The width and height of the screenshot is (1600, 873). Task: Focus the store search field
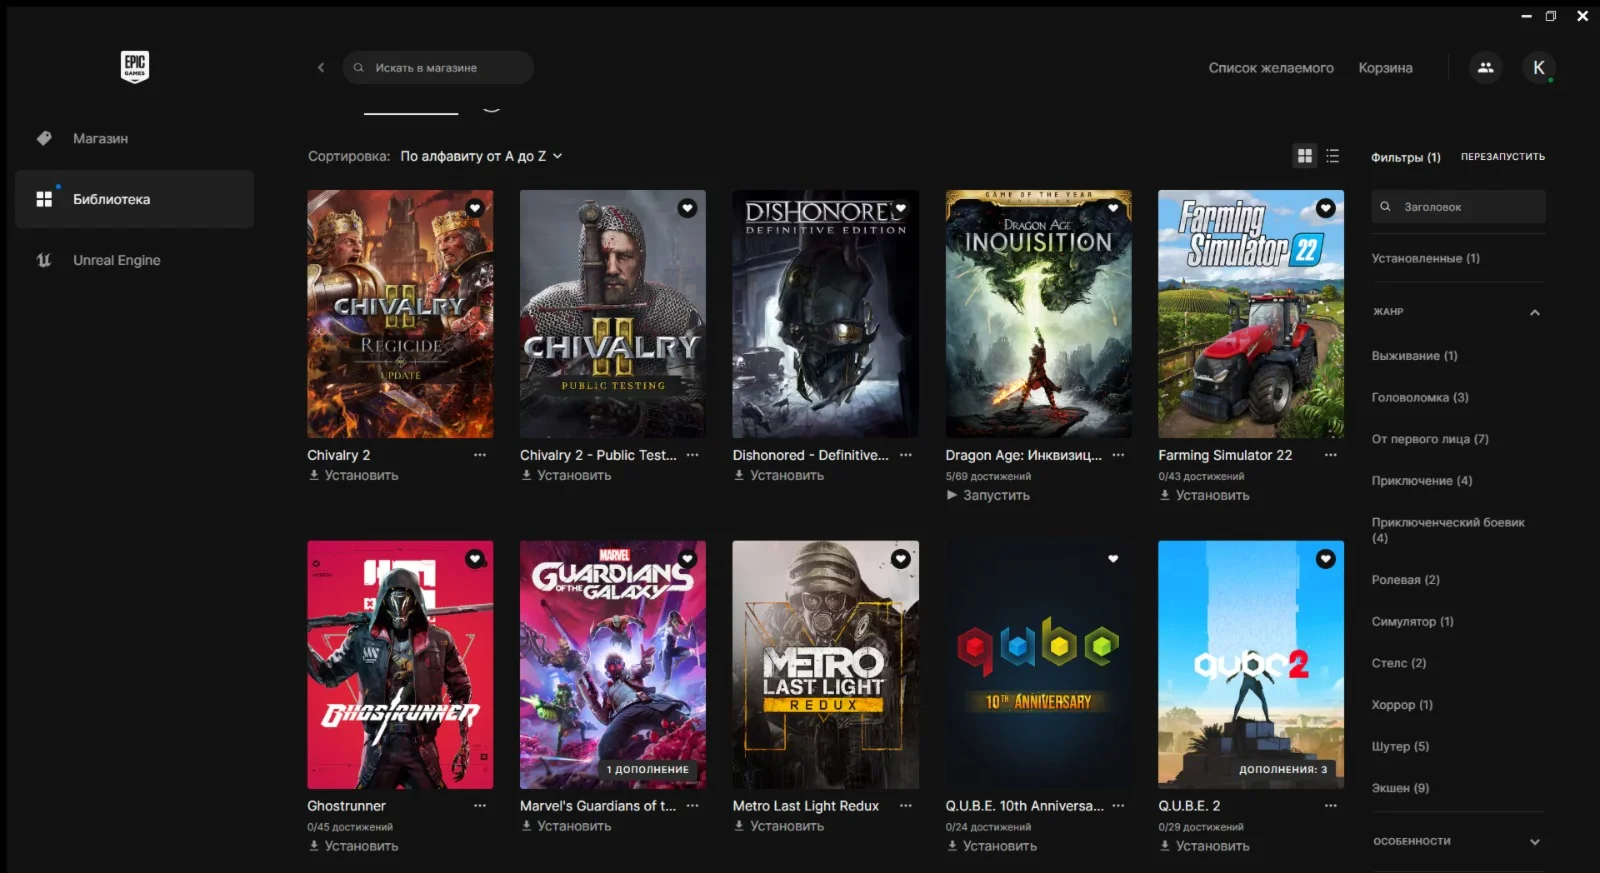[438, 68]
